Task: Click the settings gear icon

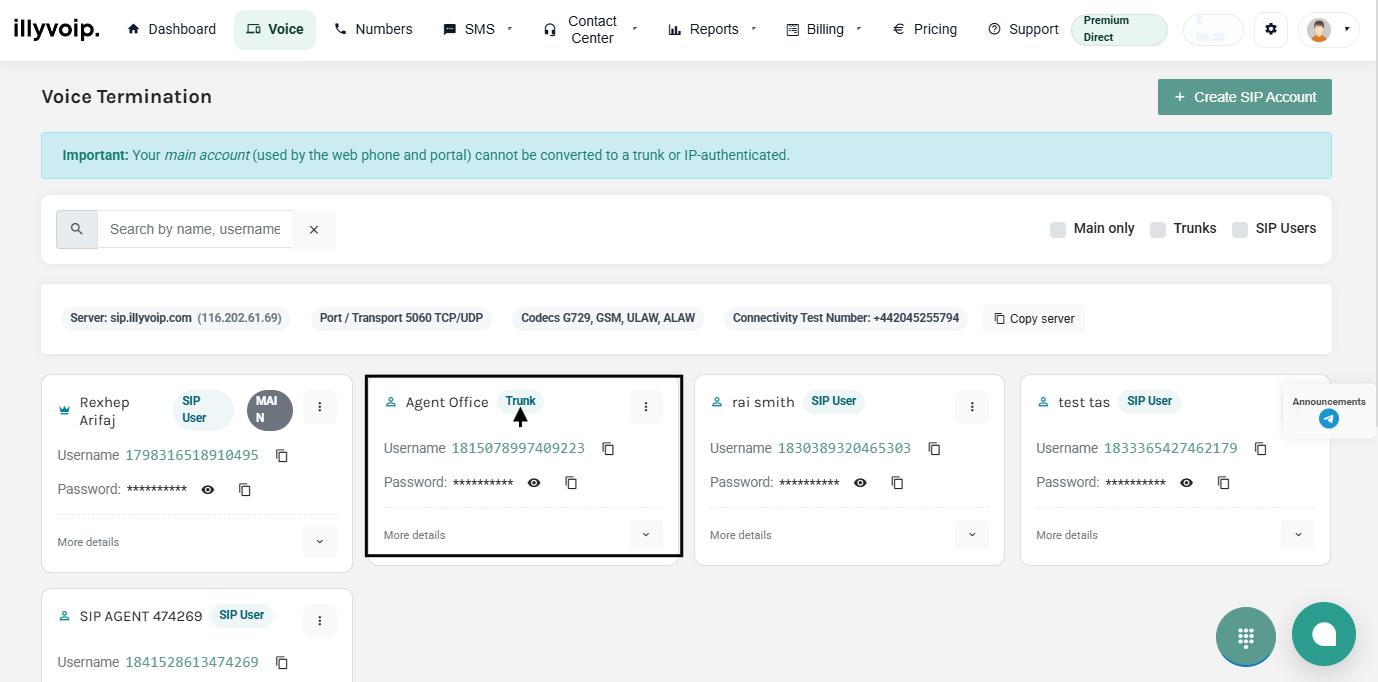Action: (1271, 30)
